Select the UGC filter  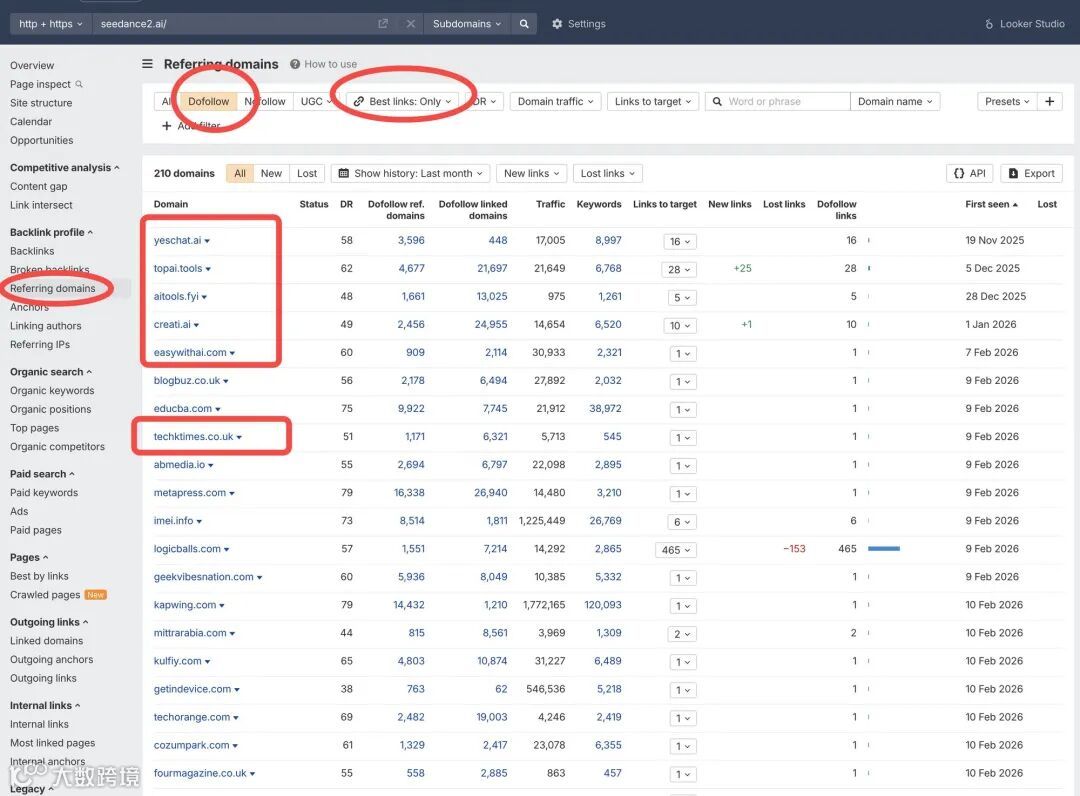point(315,101)
